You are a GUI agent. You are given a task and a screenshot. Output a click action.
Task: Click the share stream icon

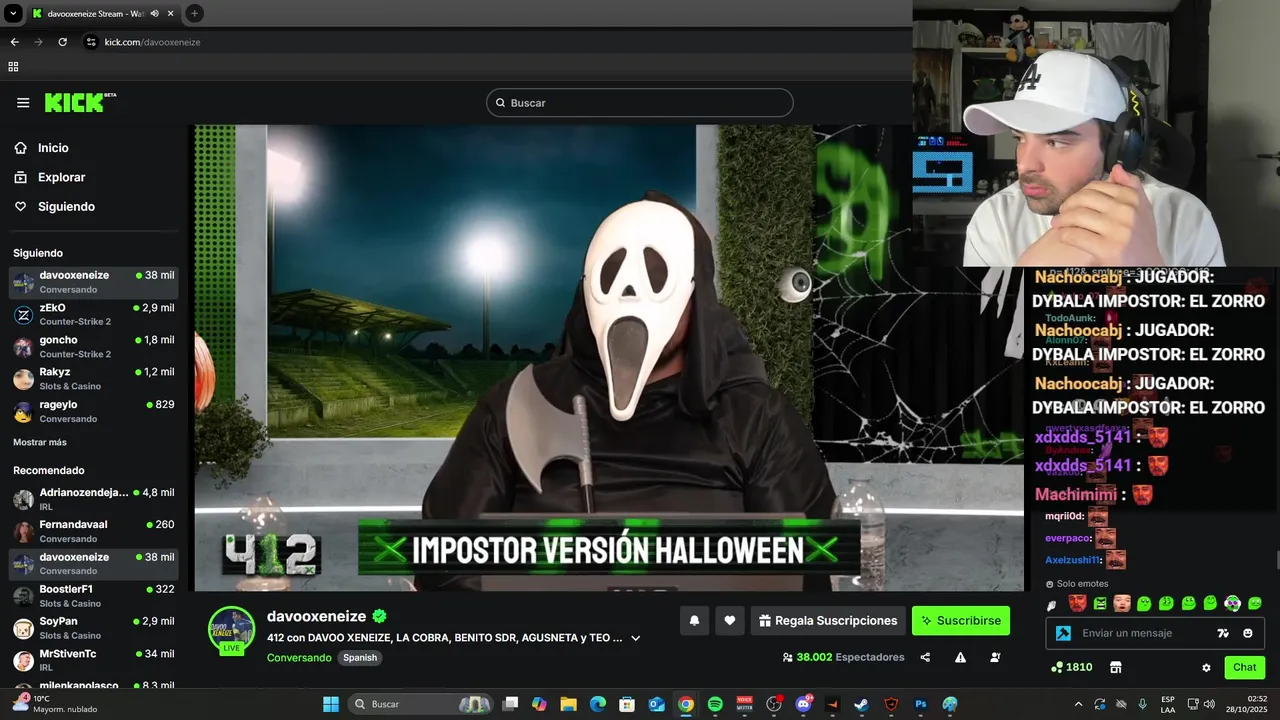tap(925, 658)
